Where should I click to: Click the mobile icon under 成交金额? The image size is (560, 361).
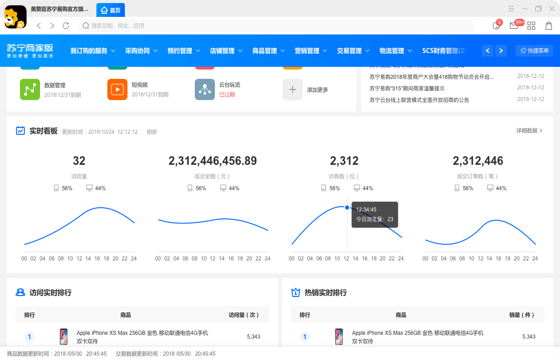pyautogui.click(x=190, y=188)
